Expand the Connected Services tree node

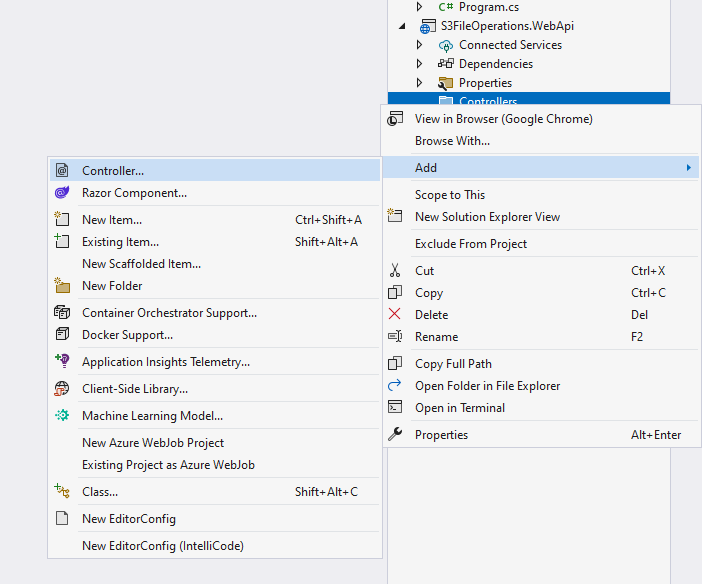pyautogui.click(x=420, y=45)
